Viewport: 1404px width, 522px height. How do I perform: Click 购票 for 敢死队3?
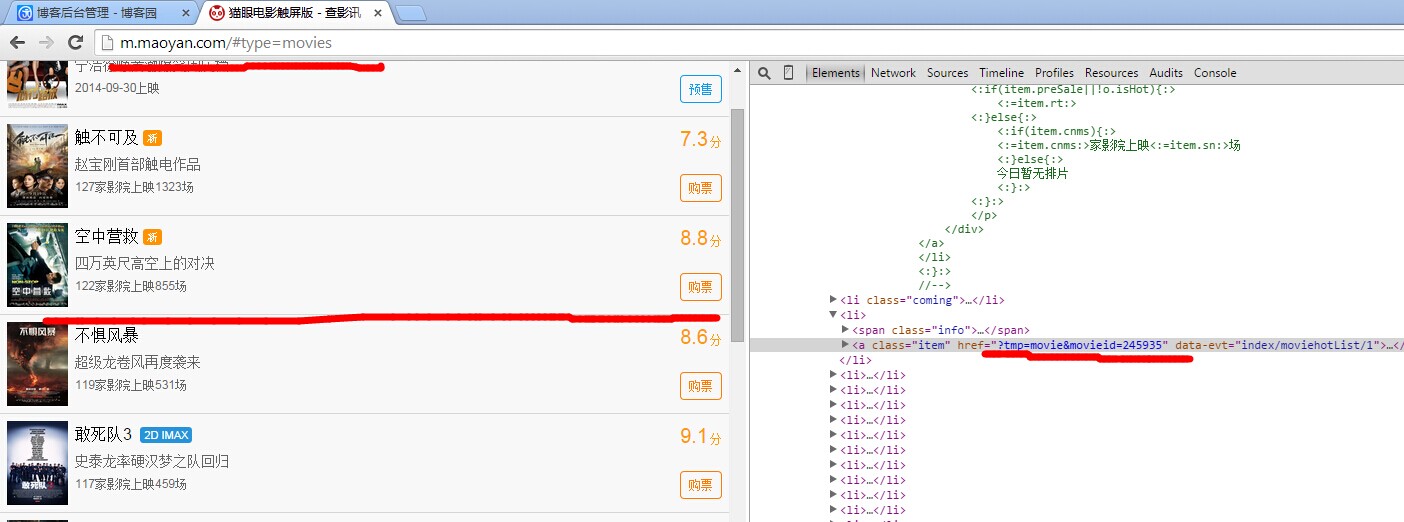pos(701,485)
